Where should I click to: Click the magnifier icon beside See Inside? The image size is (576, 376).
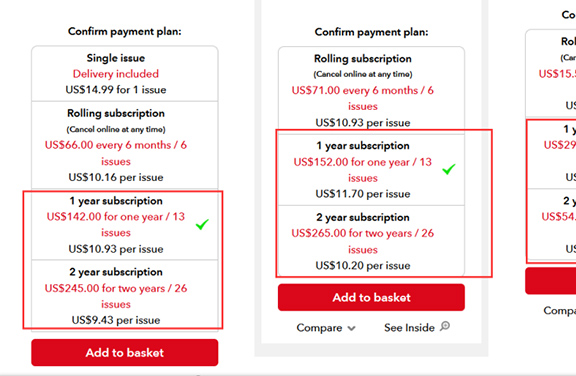(x=445, y=326)
